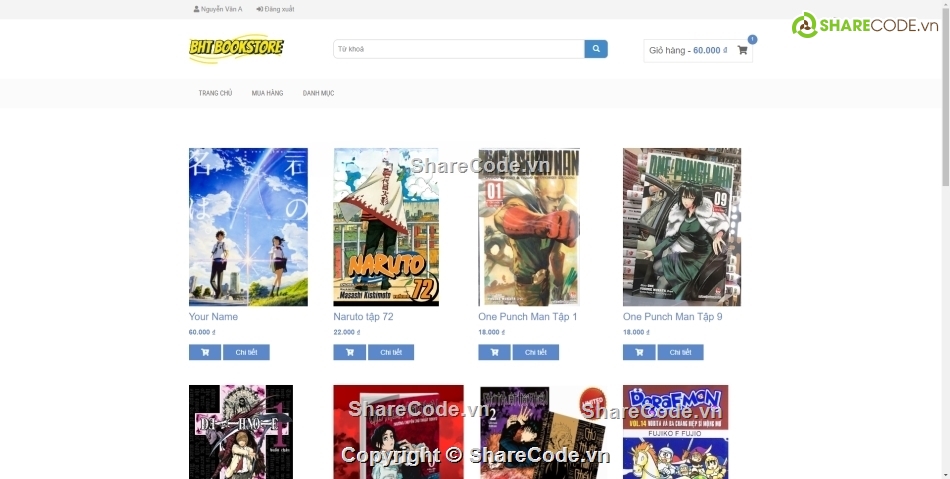Add One Punch Man Tập 1 to cart
950x479 pixels.
click(x=494, y=352)
